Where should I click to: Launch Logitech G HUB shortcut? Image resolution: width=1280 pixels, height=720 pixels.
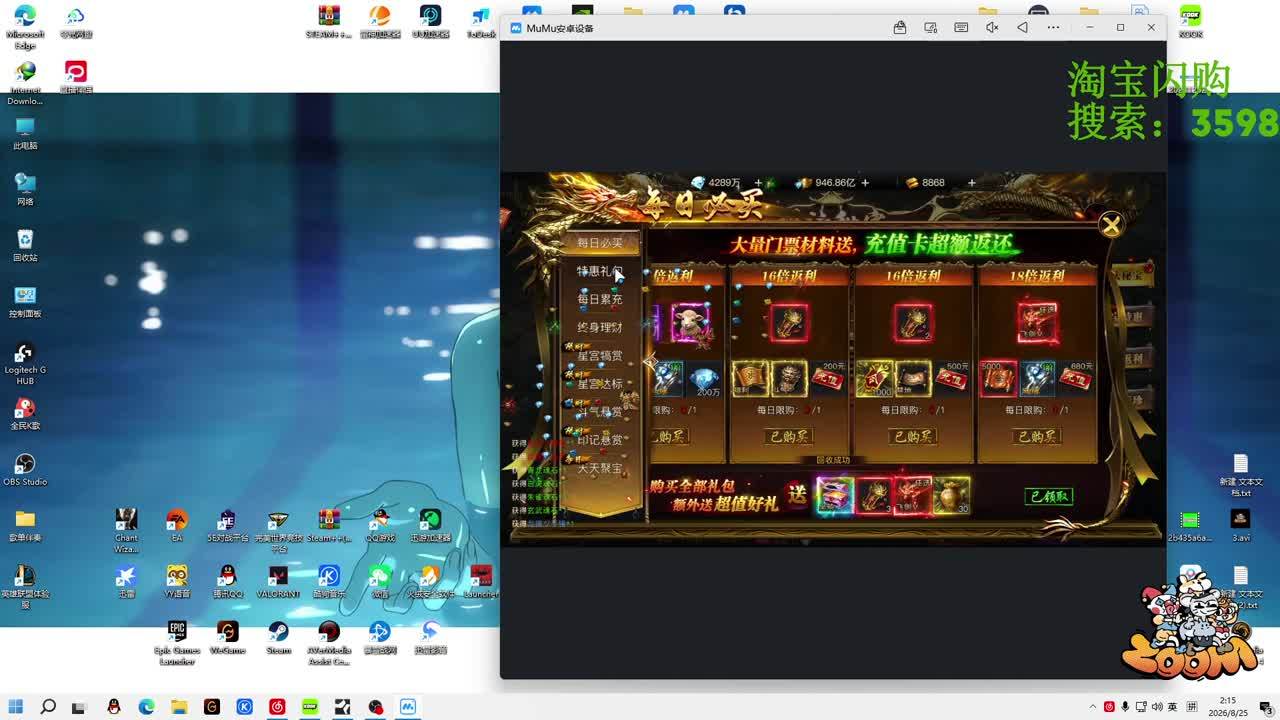(x=25, y=364)
